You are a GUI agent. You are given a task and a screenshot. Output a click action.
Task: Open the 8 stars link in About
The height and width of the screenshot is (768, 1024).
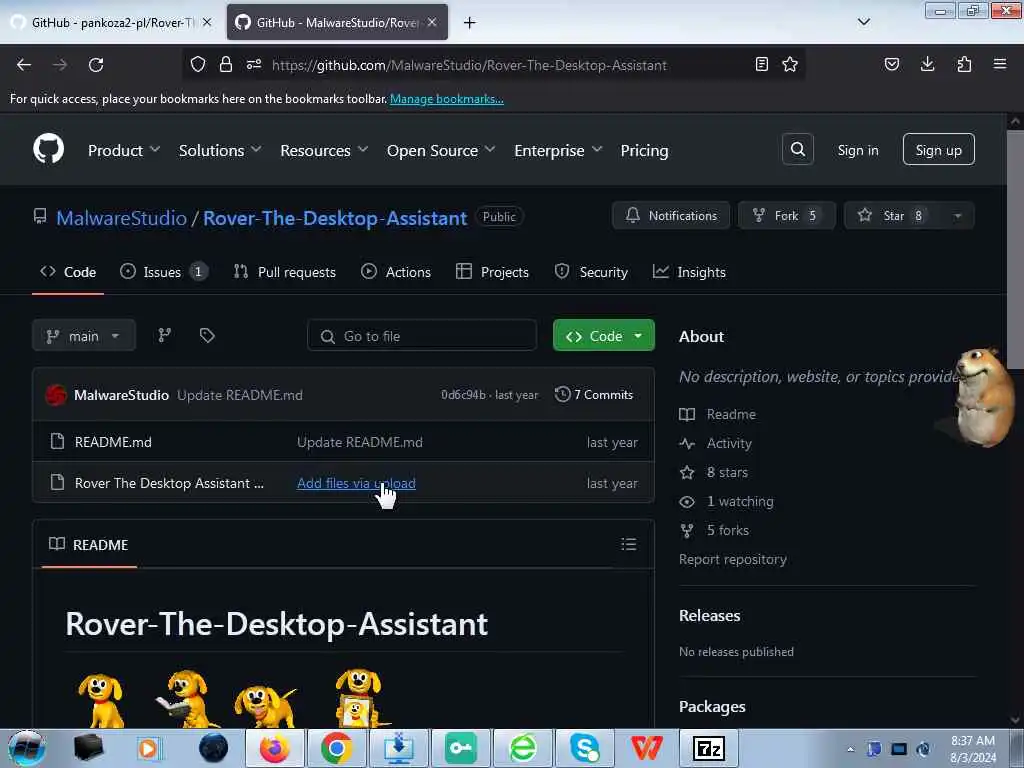(727, 472)
